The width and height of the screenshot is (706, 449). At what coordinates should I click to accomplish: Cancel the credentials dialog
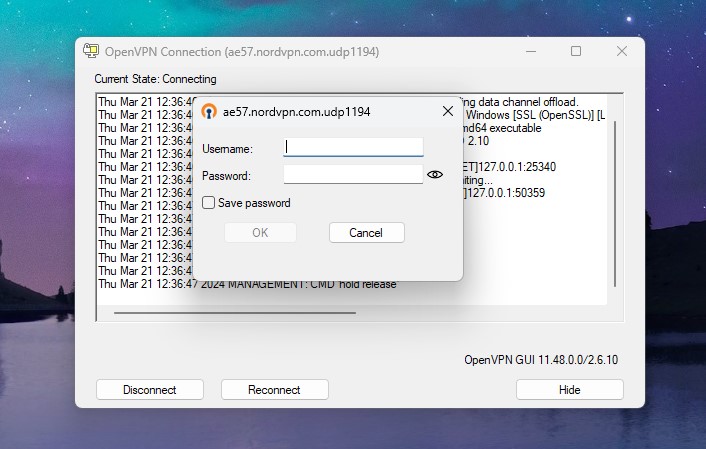pos(367,233)
